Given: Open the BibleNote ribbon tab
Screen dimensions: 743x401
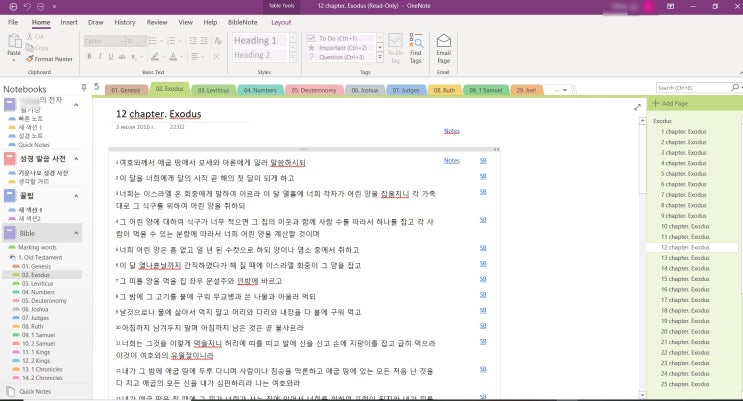Looking at the screenshot, I should 242,21.
